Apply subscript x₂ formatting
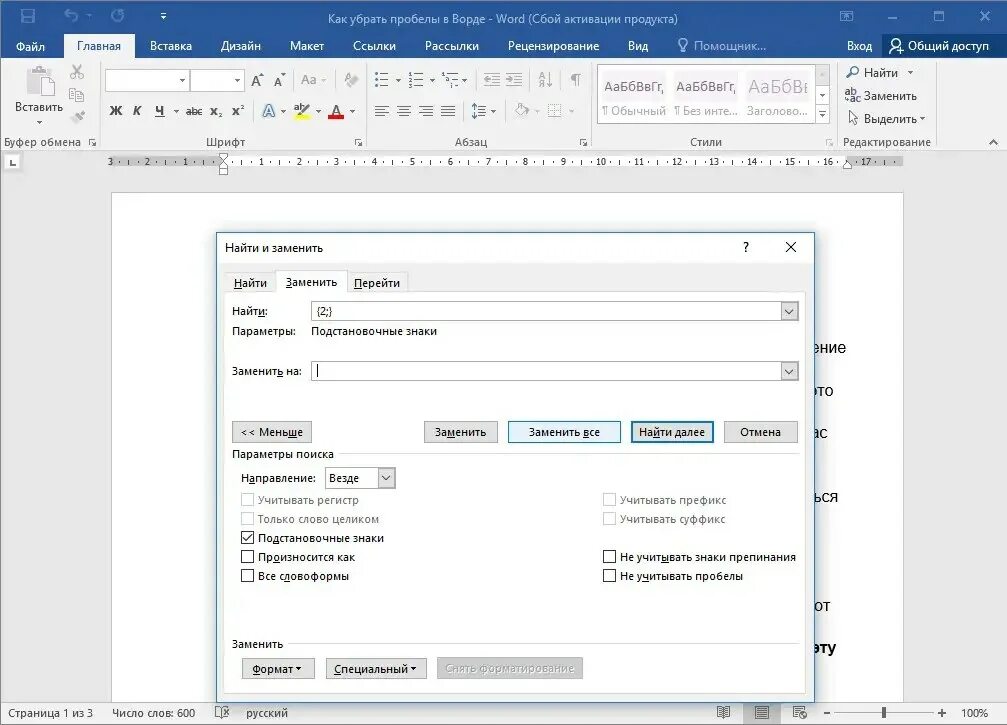1007x725 pixels. click(x=216, y=111)
